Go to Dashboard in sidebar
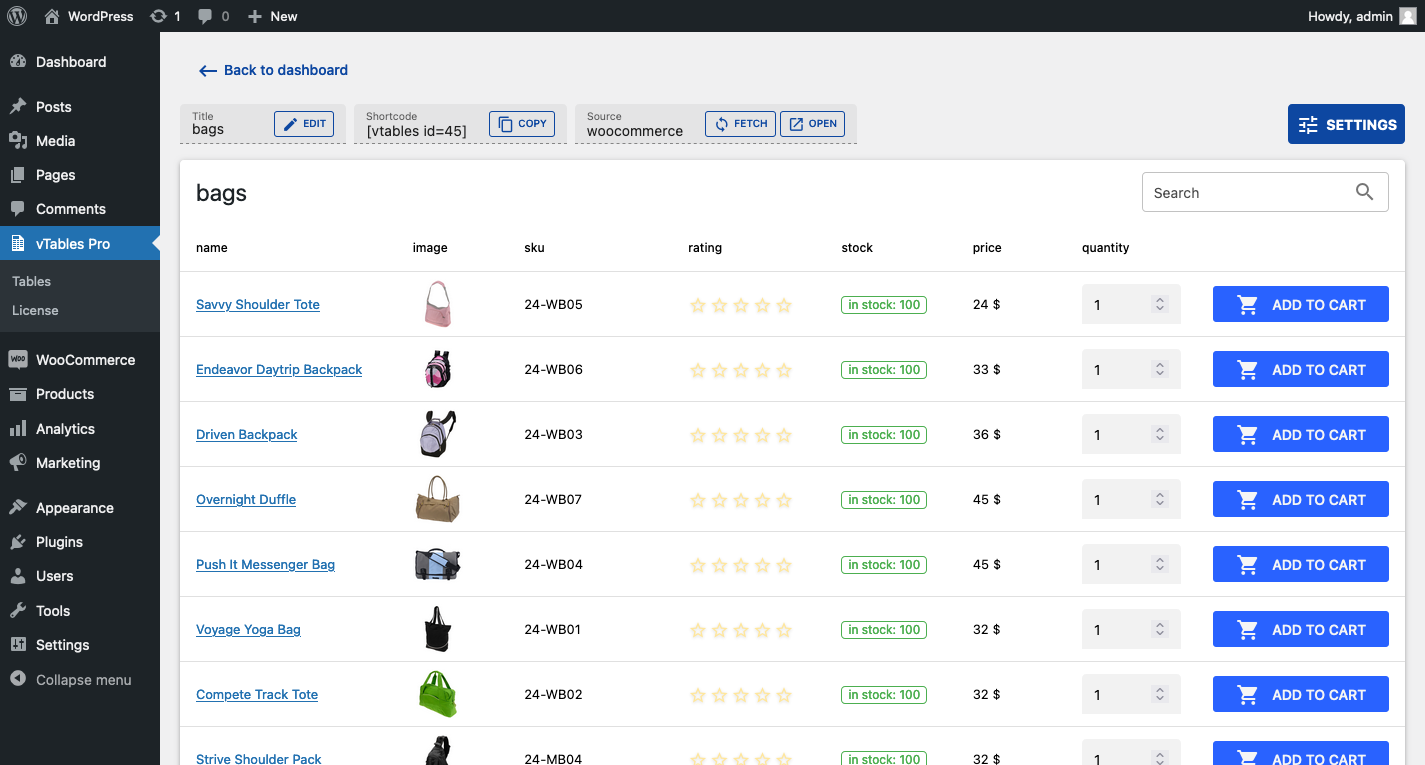The width and height of the screenshot is (1425, 765). pyautogui.click(x=80, y=62)
